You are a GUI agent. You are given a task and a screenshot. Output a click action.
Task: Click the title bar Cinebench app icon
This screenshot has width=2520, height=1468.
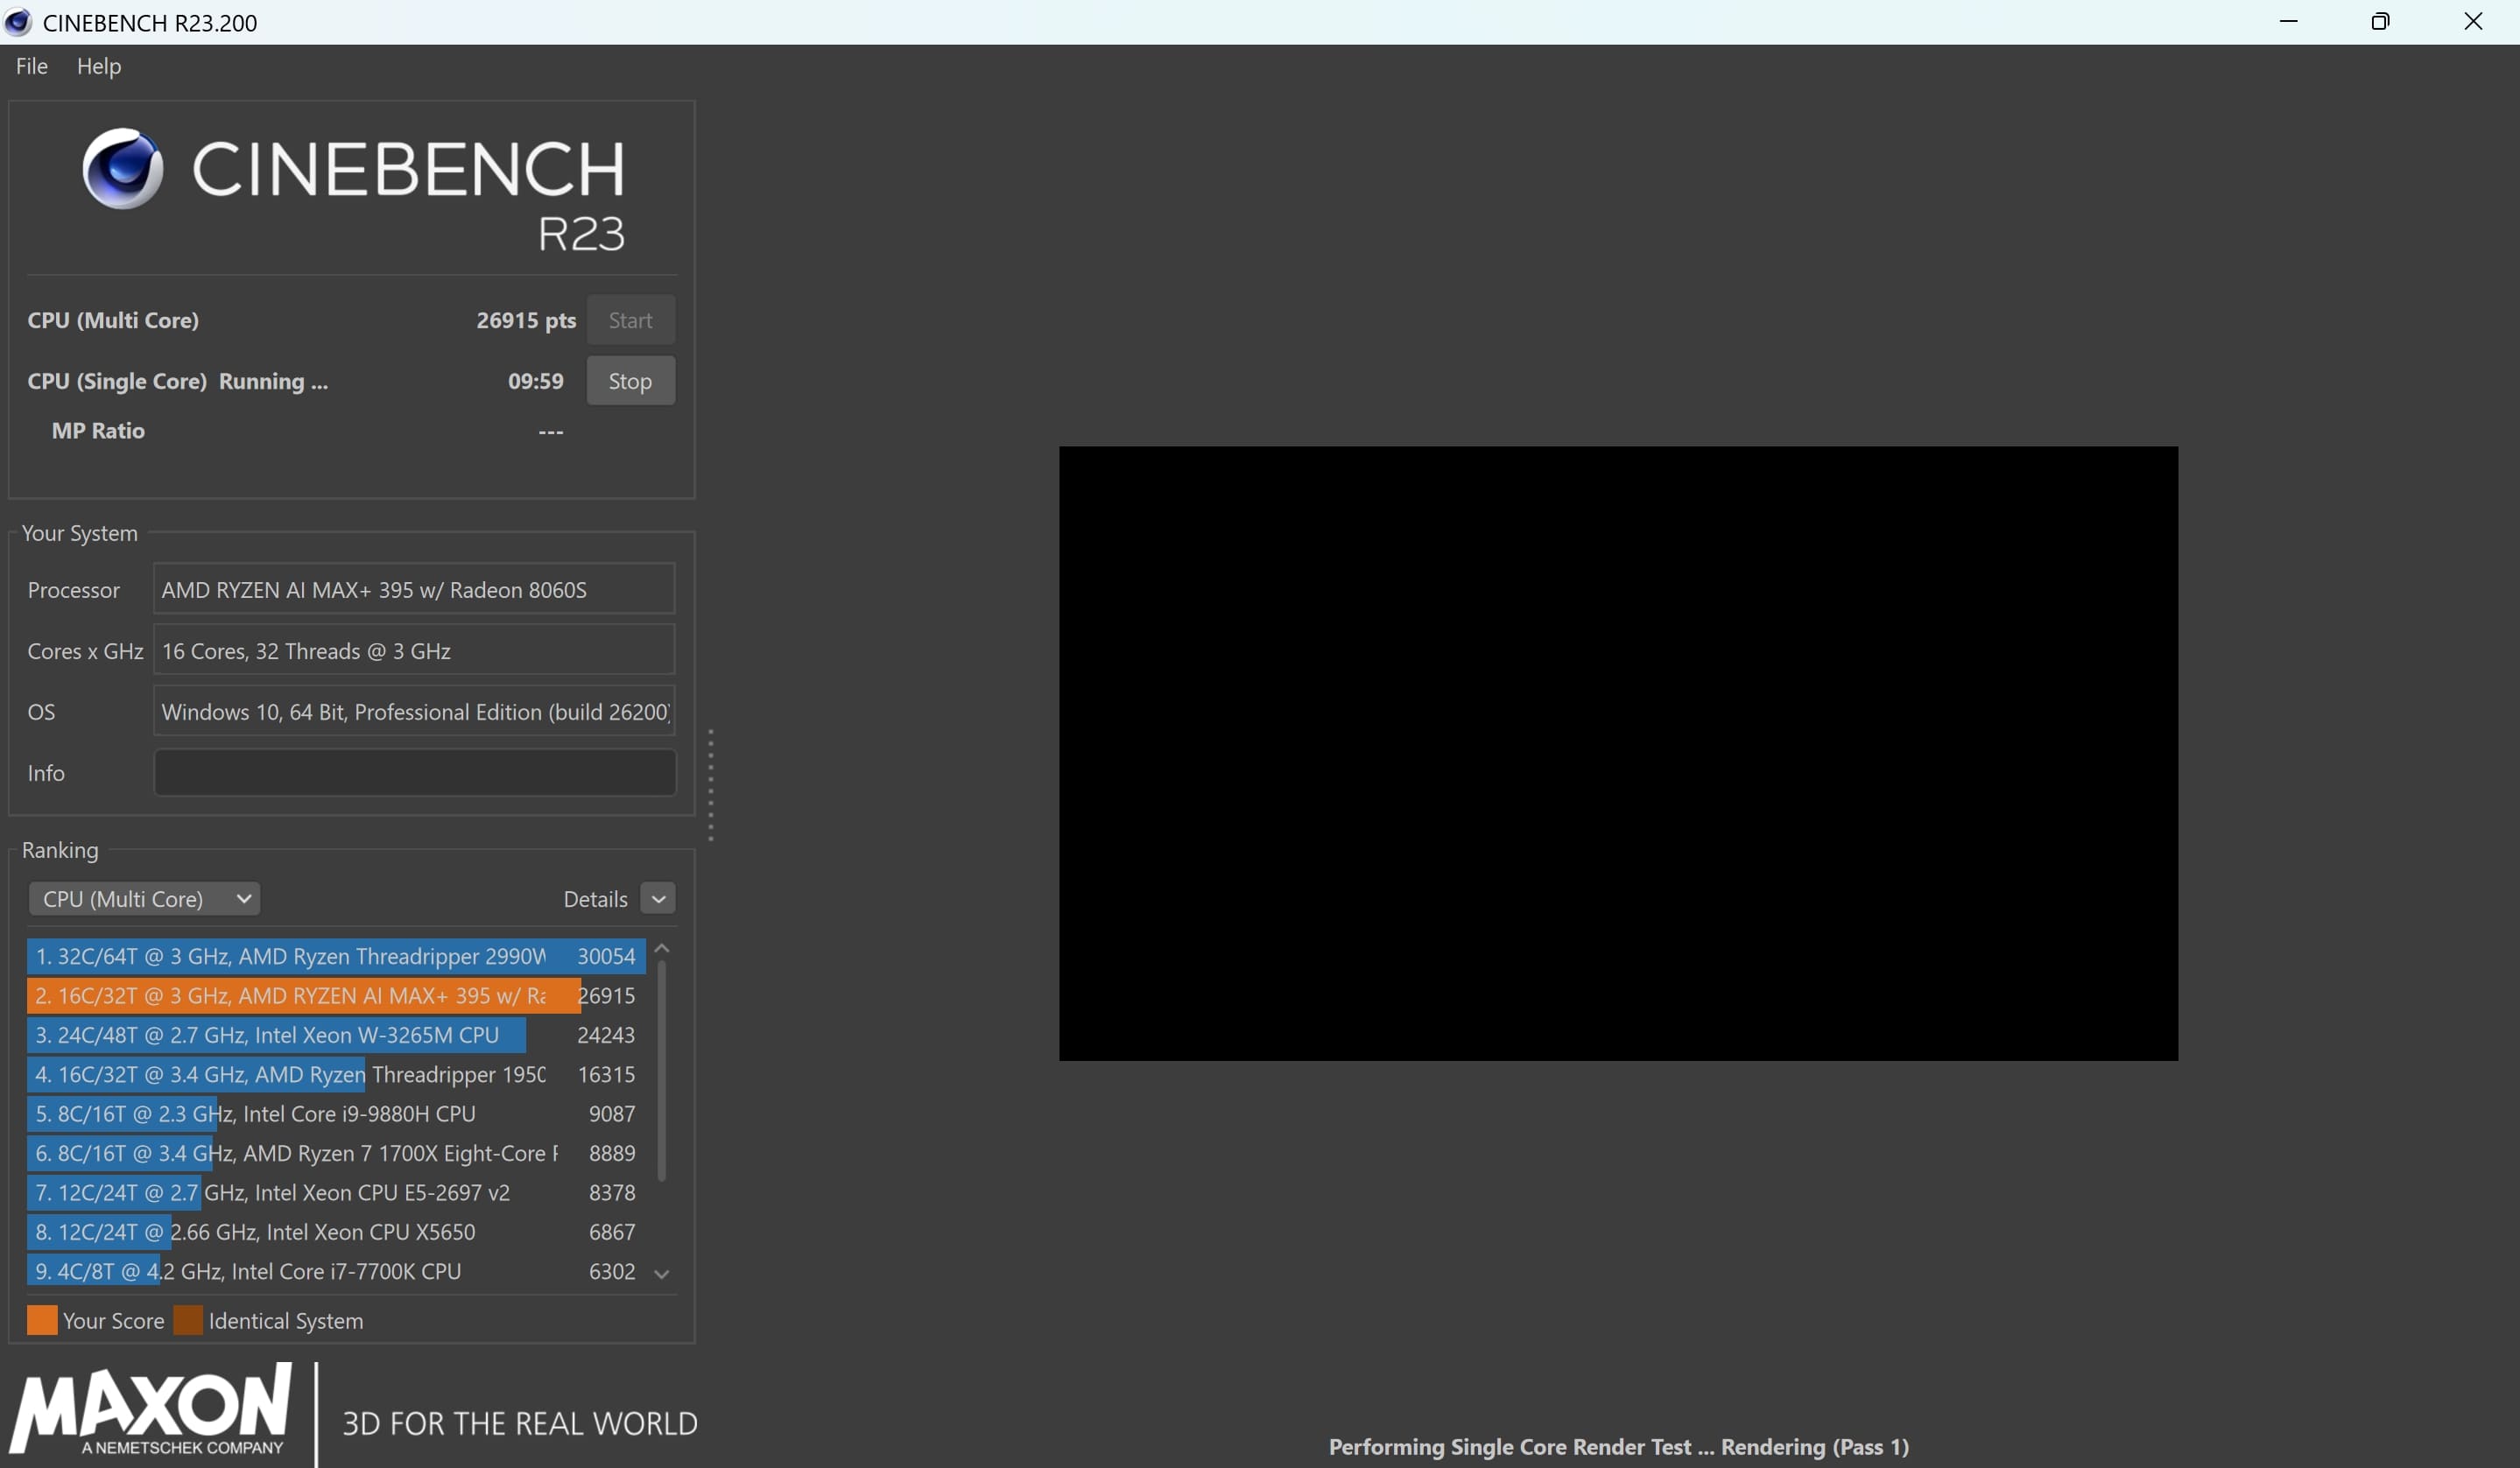18,22
